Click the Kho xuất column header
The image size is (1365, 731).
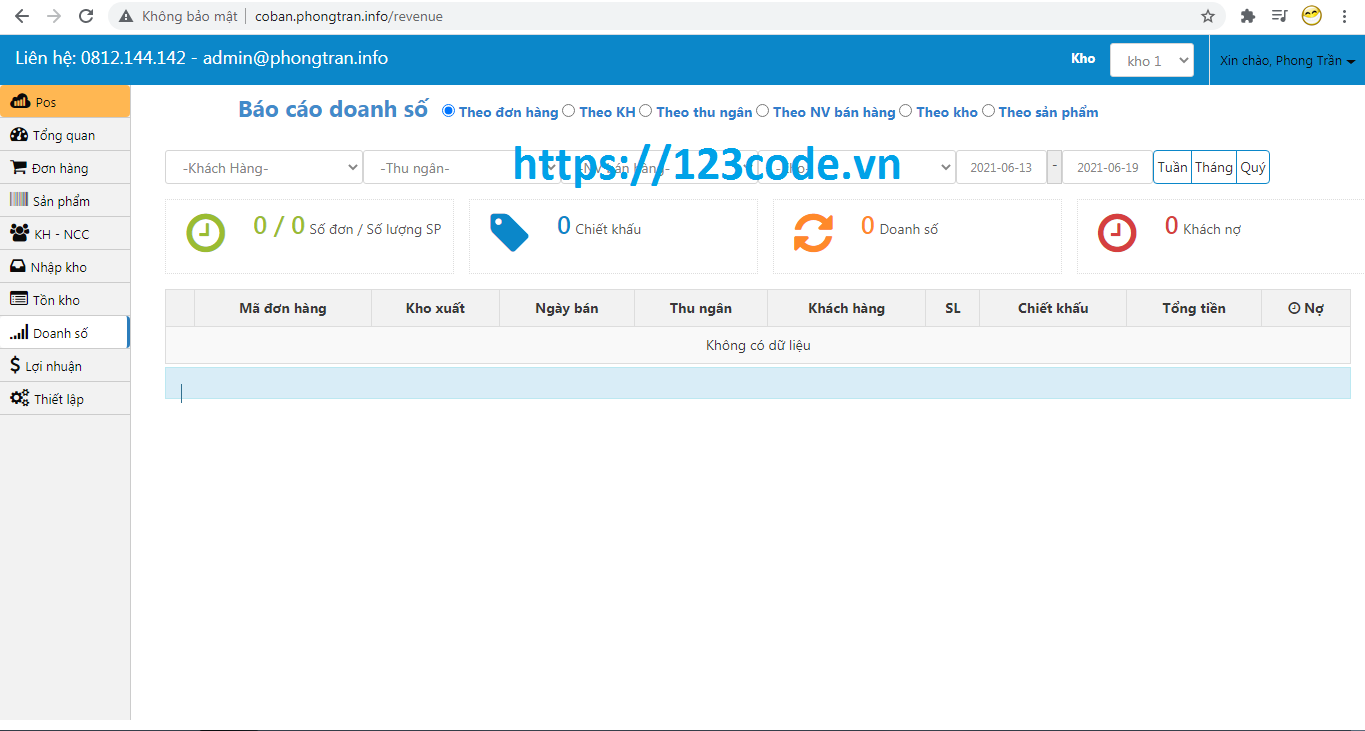(435, 308)
